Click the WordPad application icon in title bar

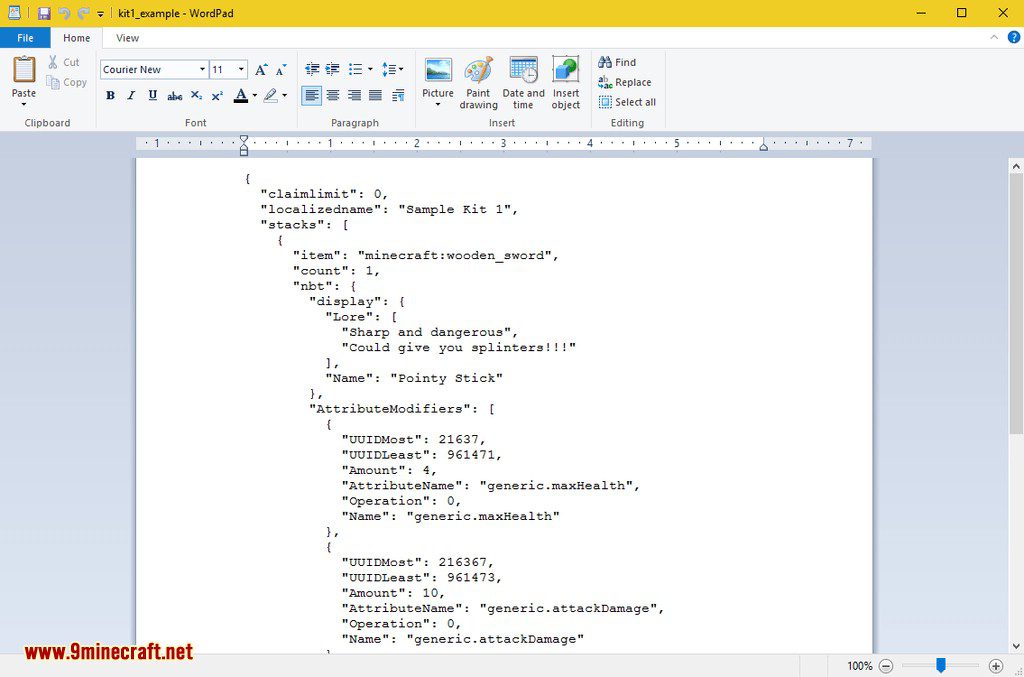[x=14, y=12]
